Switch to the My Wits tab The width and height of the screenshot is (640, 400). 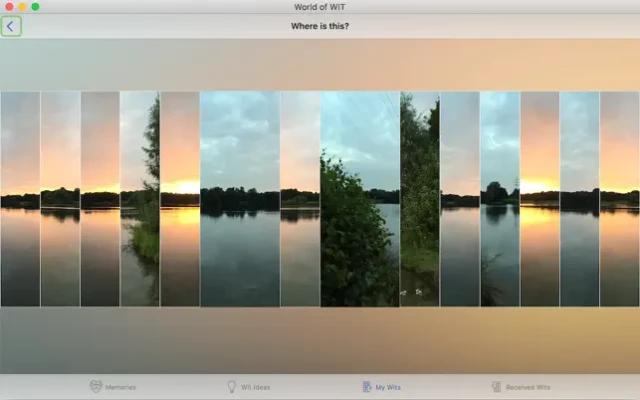pyautogui.click(x=368, y=387)
